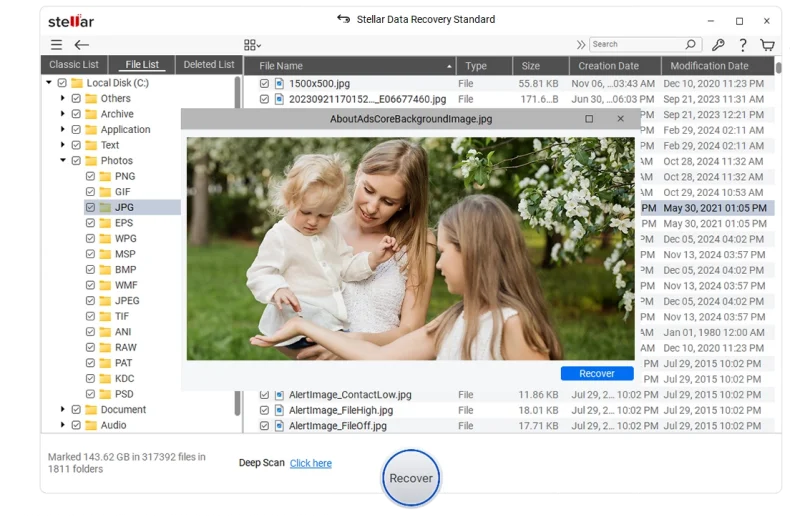Image resolution: width=800 pixels, height=517 pixels.
Task: Toggle checkbox for AlertImage_FileOff.jpg
Action: 264,426
